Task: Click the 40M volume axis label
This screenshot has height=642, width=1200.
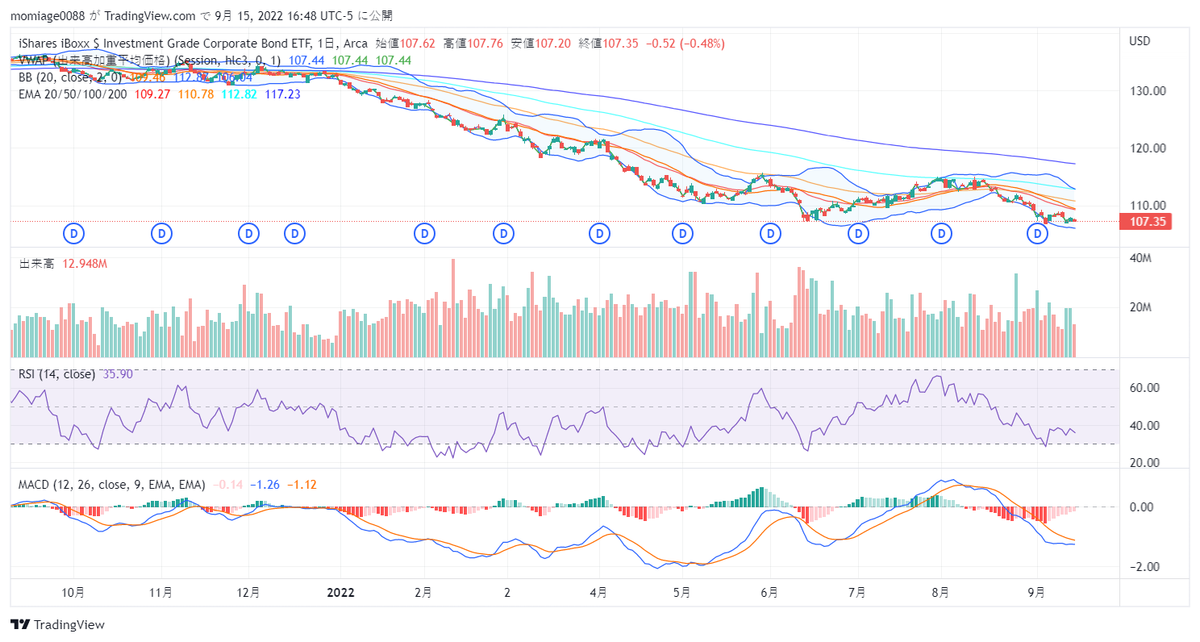Action: (1141, 259)
